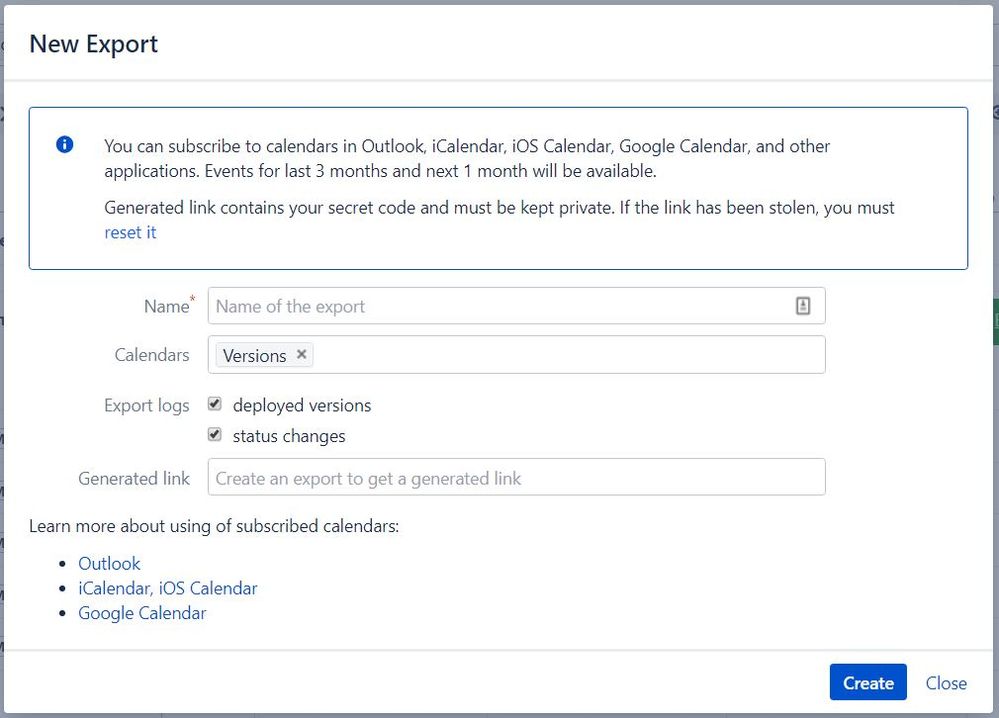Click the New Export dialog heading
This screenshot has width=999, height=718.
93,44
